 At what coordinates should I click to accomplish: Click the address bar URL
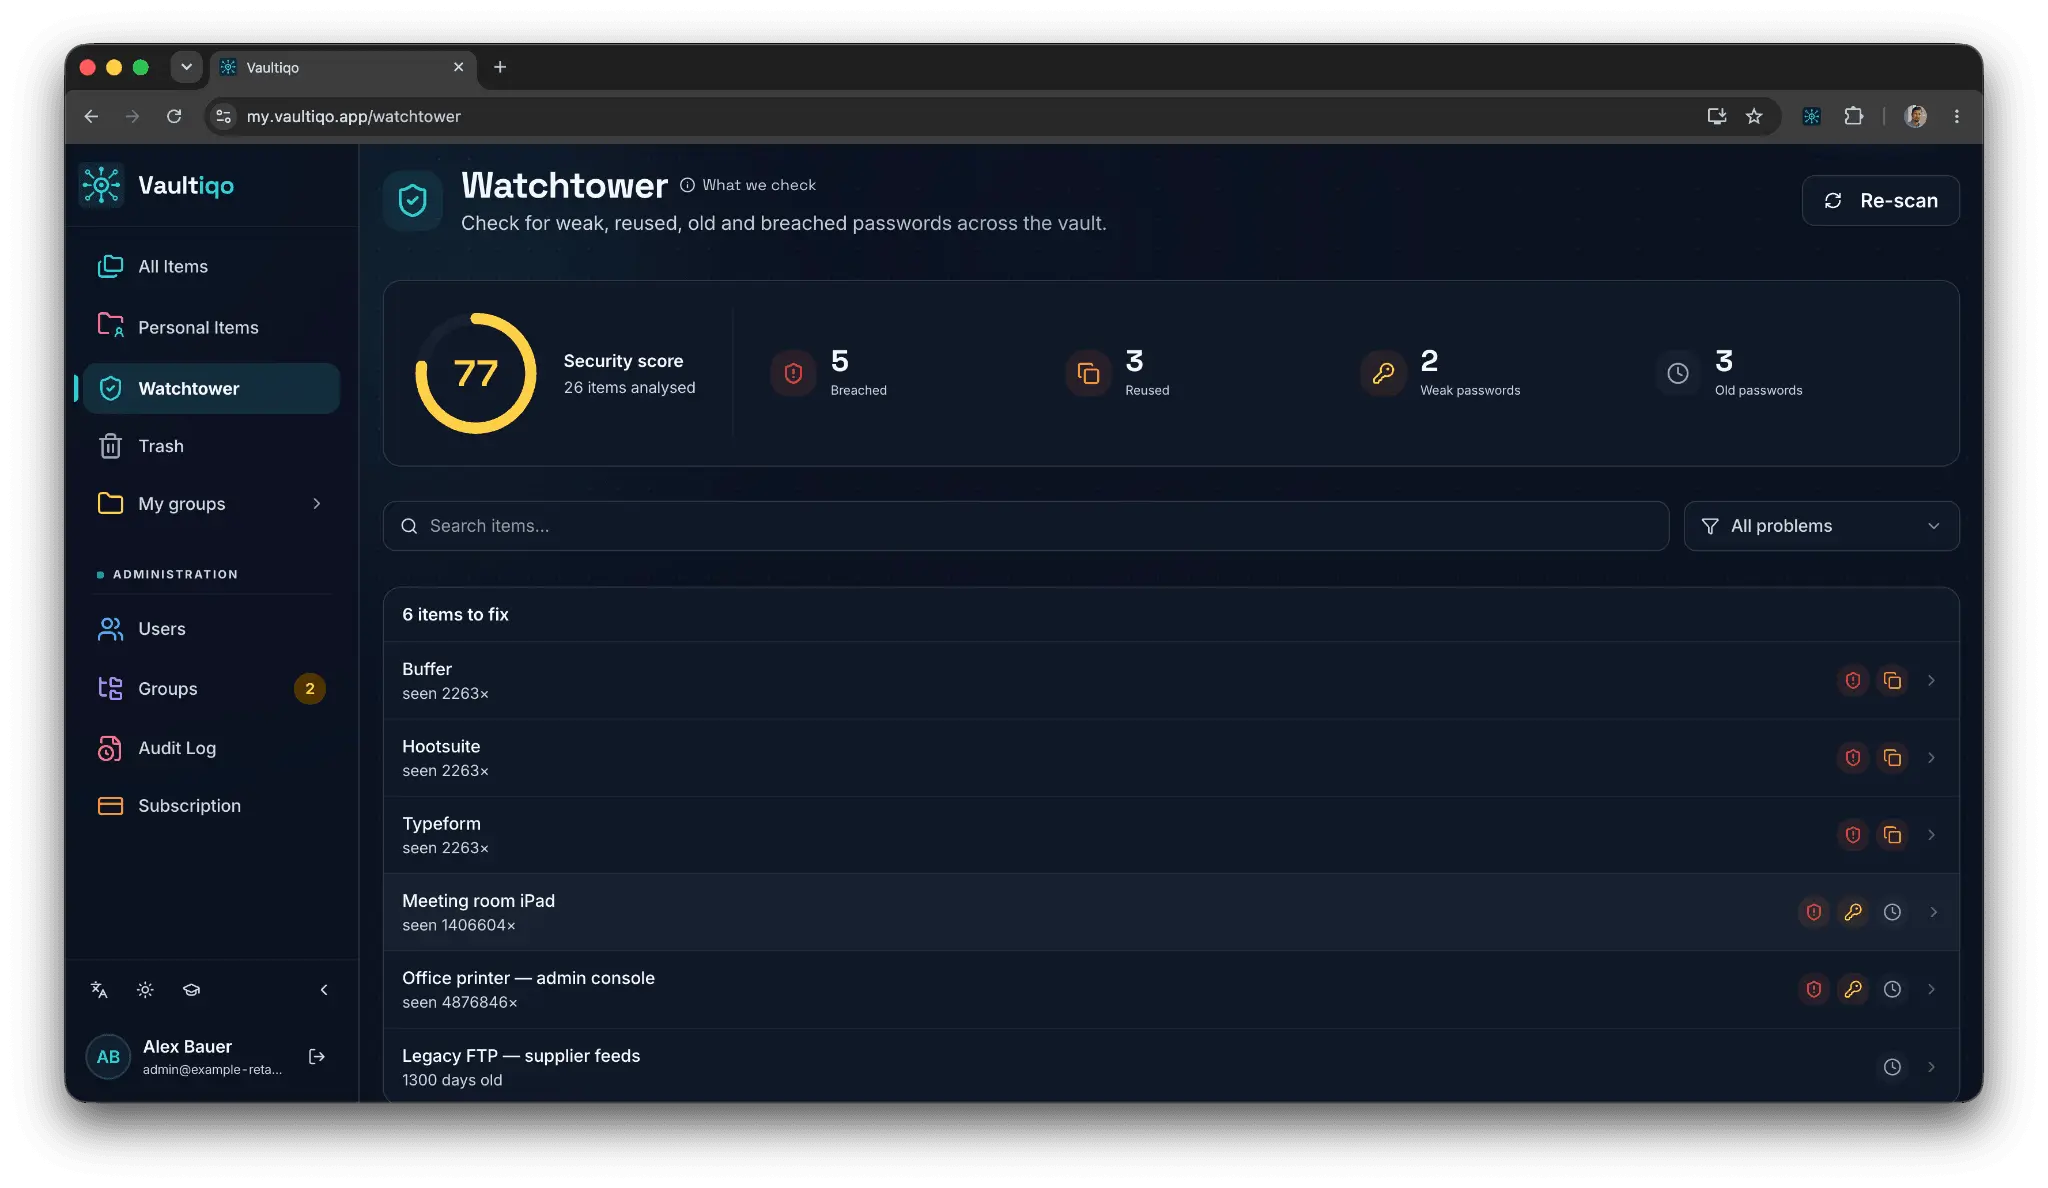coord(354,116)
